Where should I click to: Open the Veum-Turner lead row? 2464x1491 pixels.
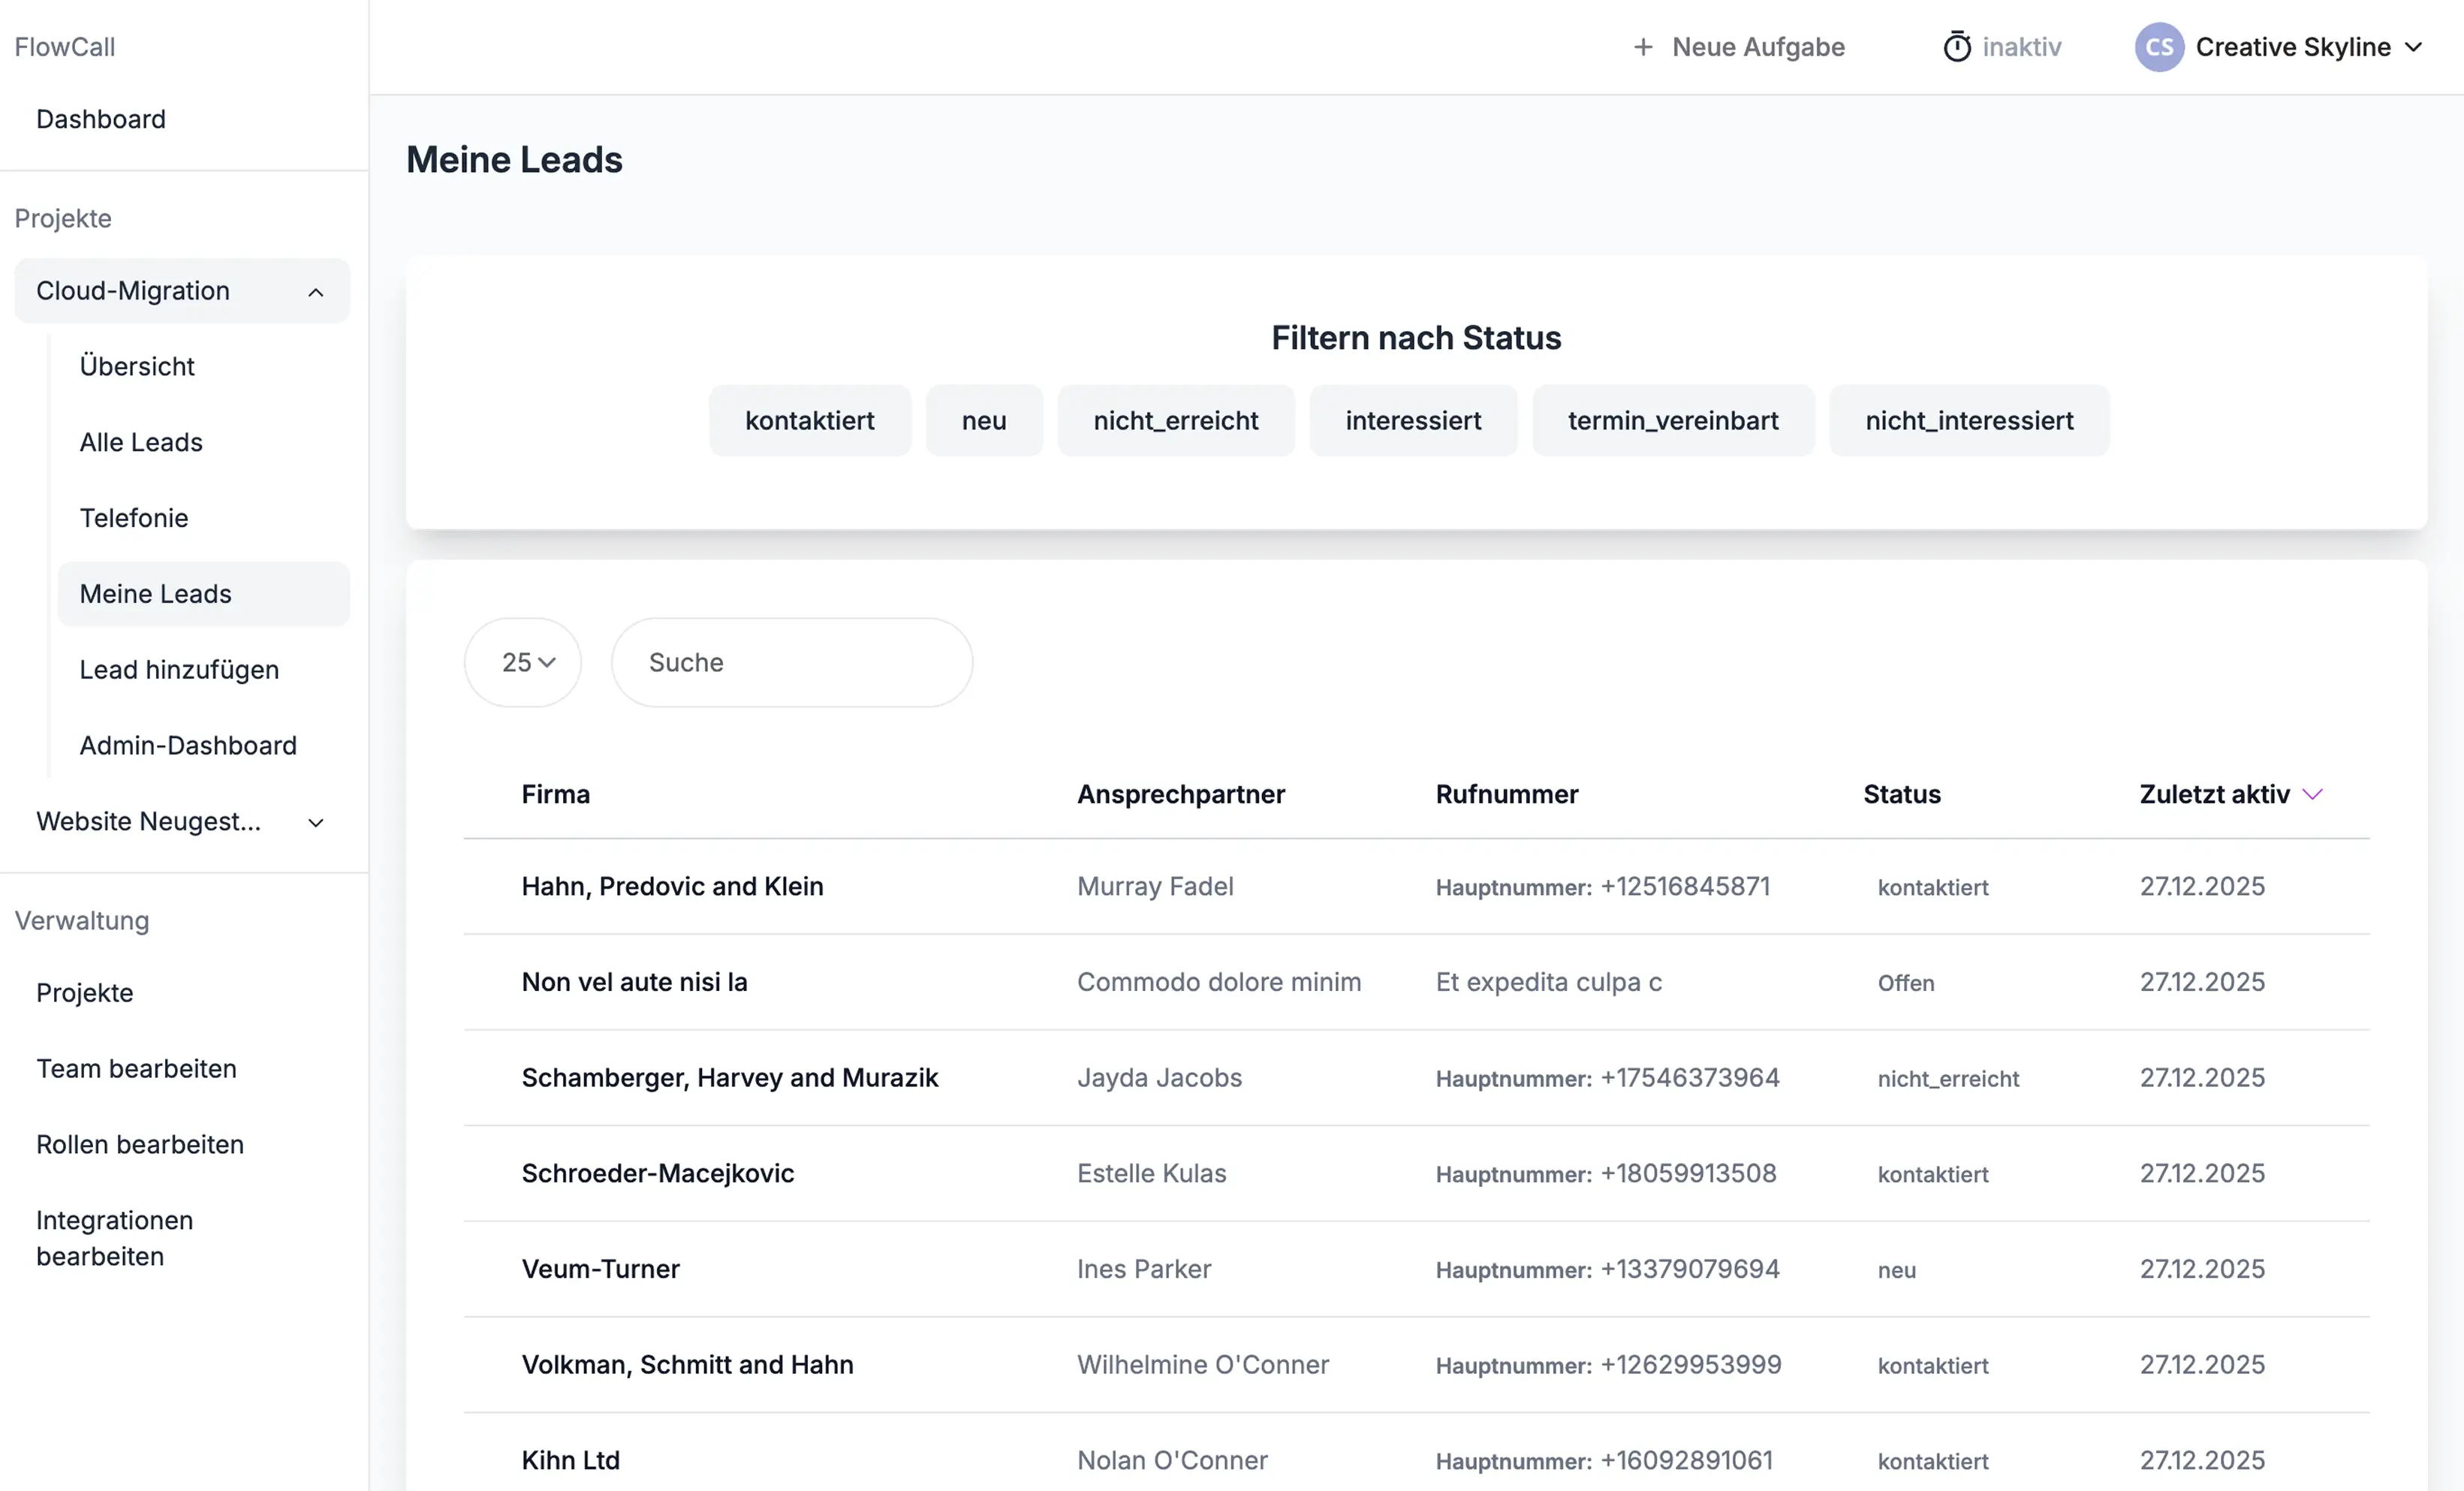tap(600, 1268)
